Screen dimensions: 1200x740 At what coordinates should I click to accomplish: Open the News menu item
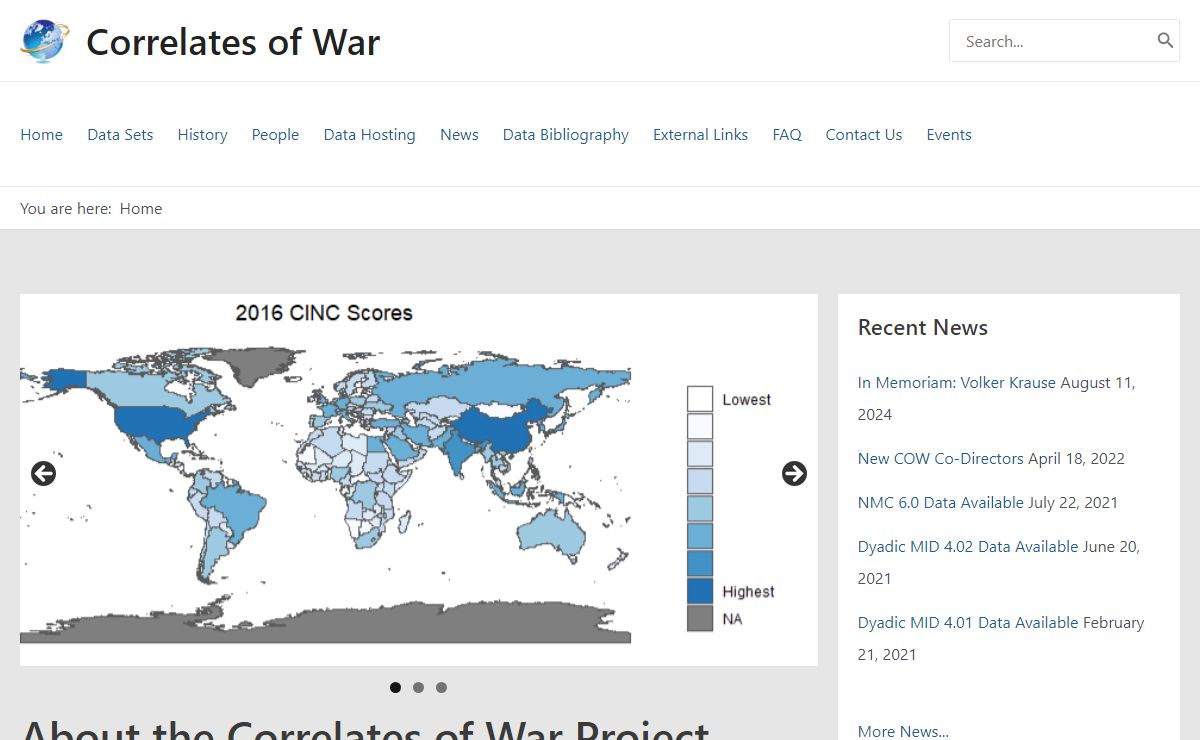click(x=459, y=134)
